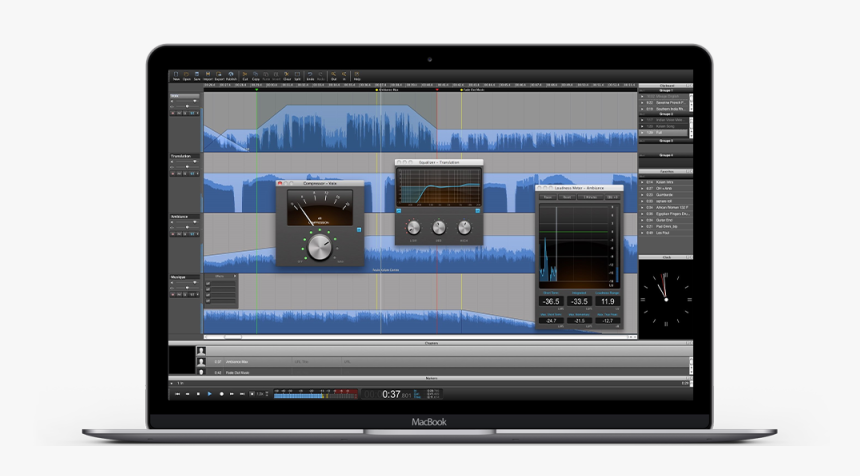
Task: Click the Fast-forward transport button
Action: [231, 394]
